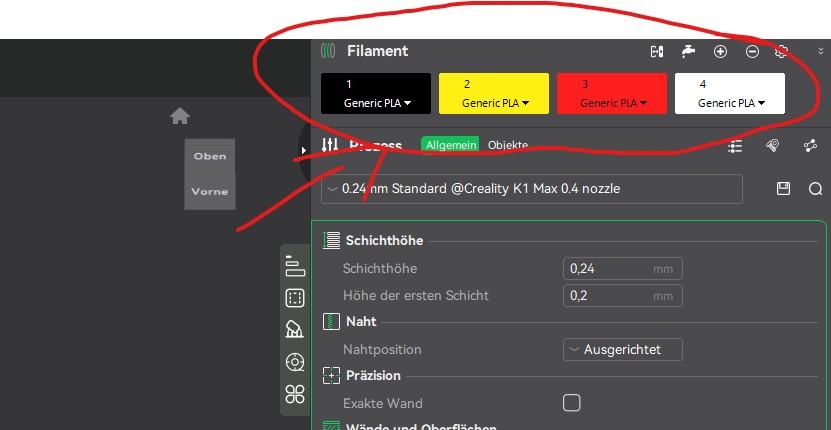Switch to the Allgemein tab
This screenshot has height=430, width=831.
[x=450, y=145]
